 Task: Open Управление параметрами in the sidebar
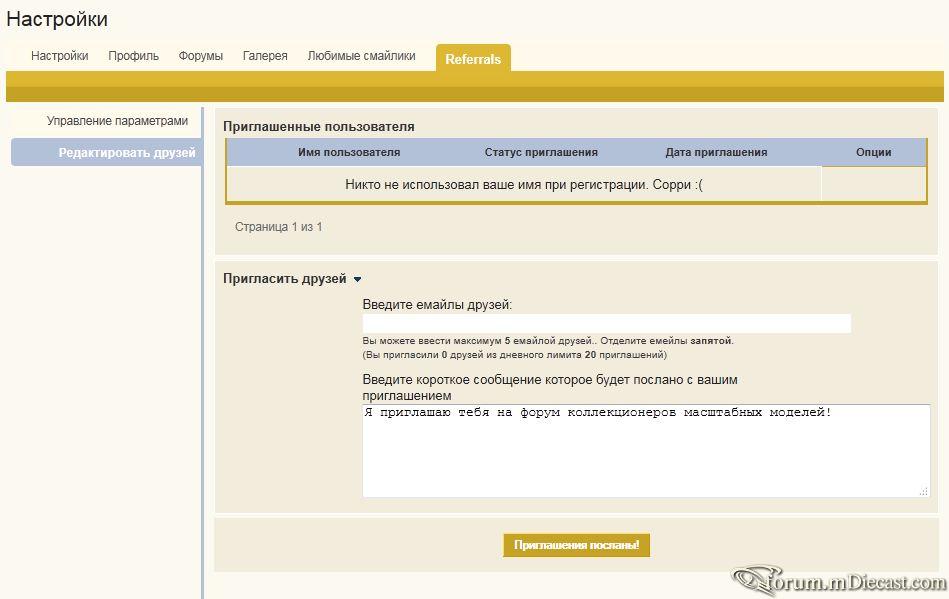pyautogui.click(x=117, y=121)
